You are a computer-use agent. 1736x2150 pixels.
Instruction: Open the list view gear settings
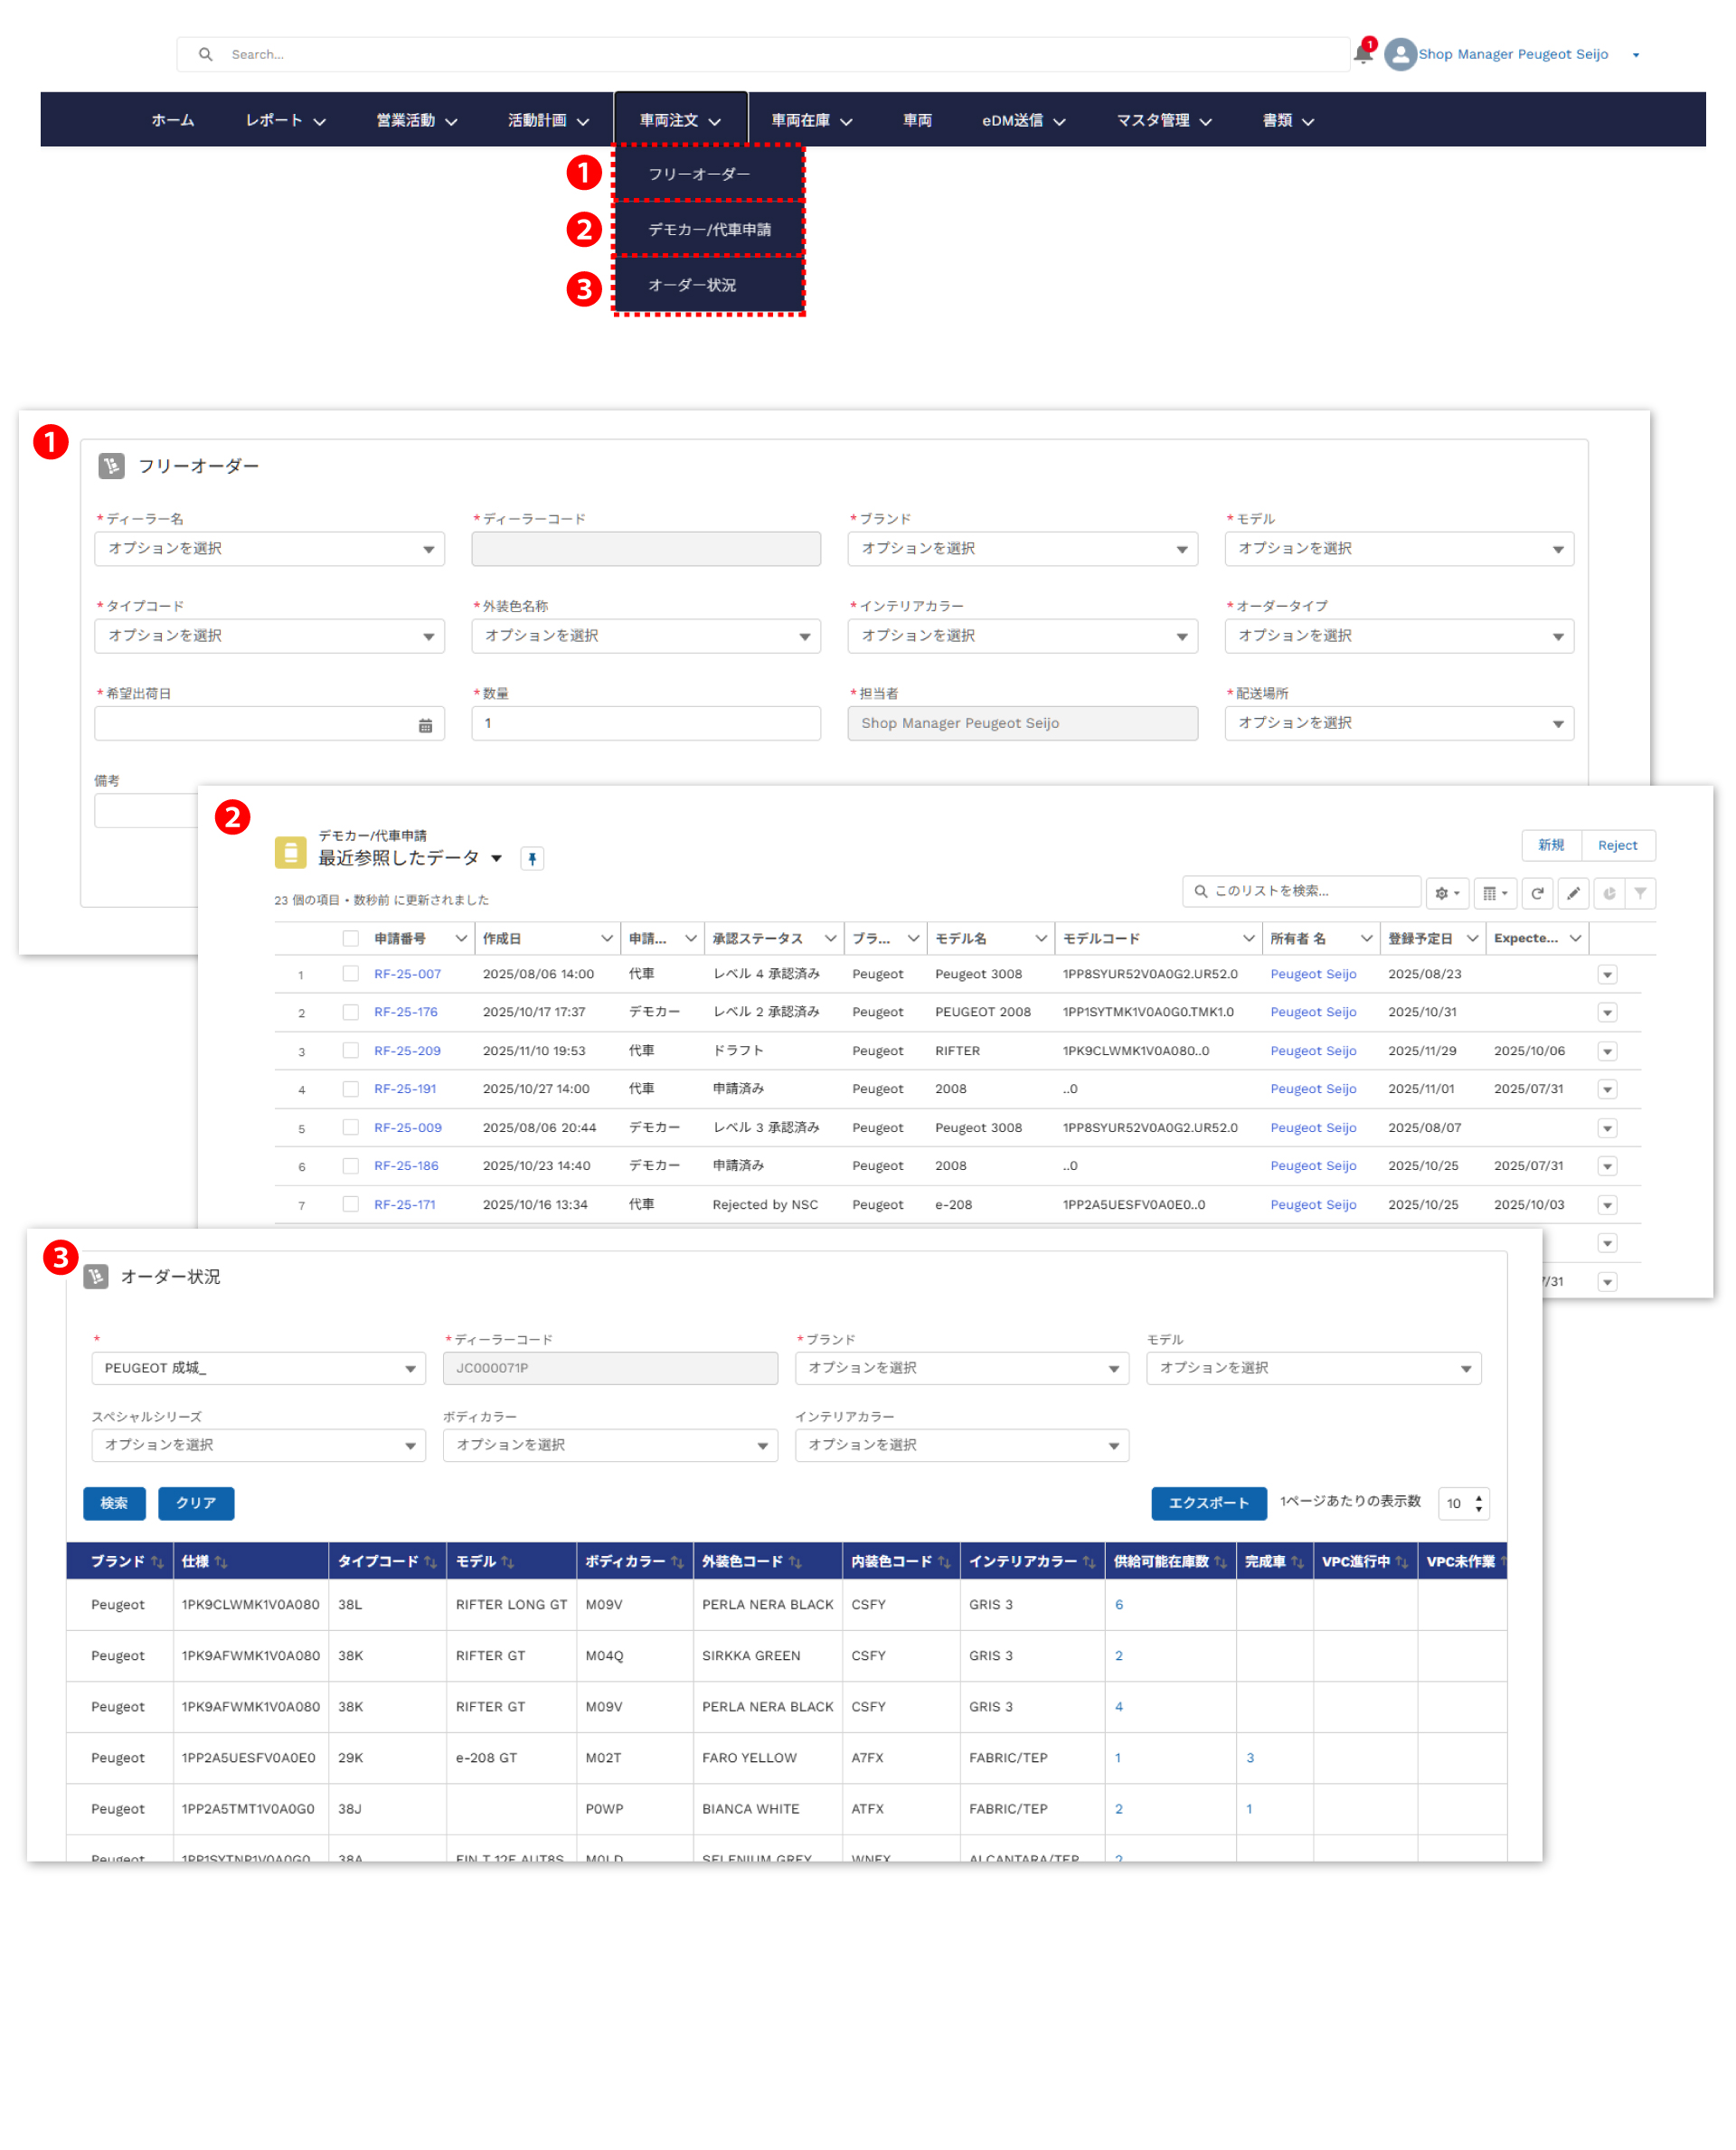(1446, 893)
